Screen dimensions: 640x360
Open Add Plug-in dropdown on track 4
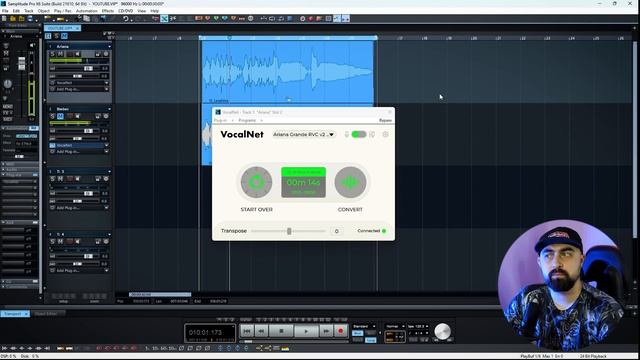tap(107, 270)
